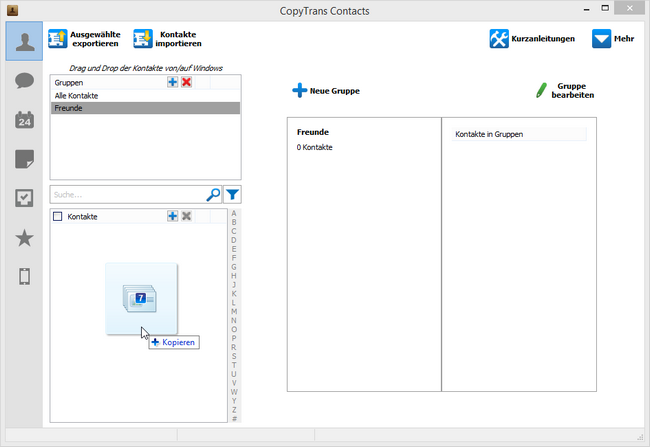Click the magnifier search icon
Viewport: 650px width, 447px height.
pos(213,194)
